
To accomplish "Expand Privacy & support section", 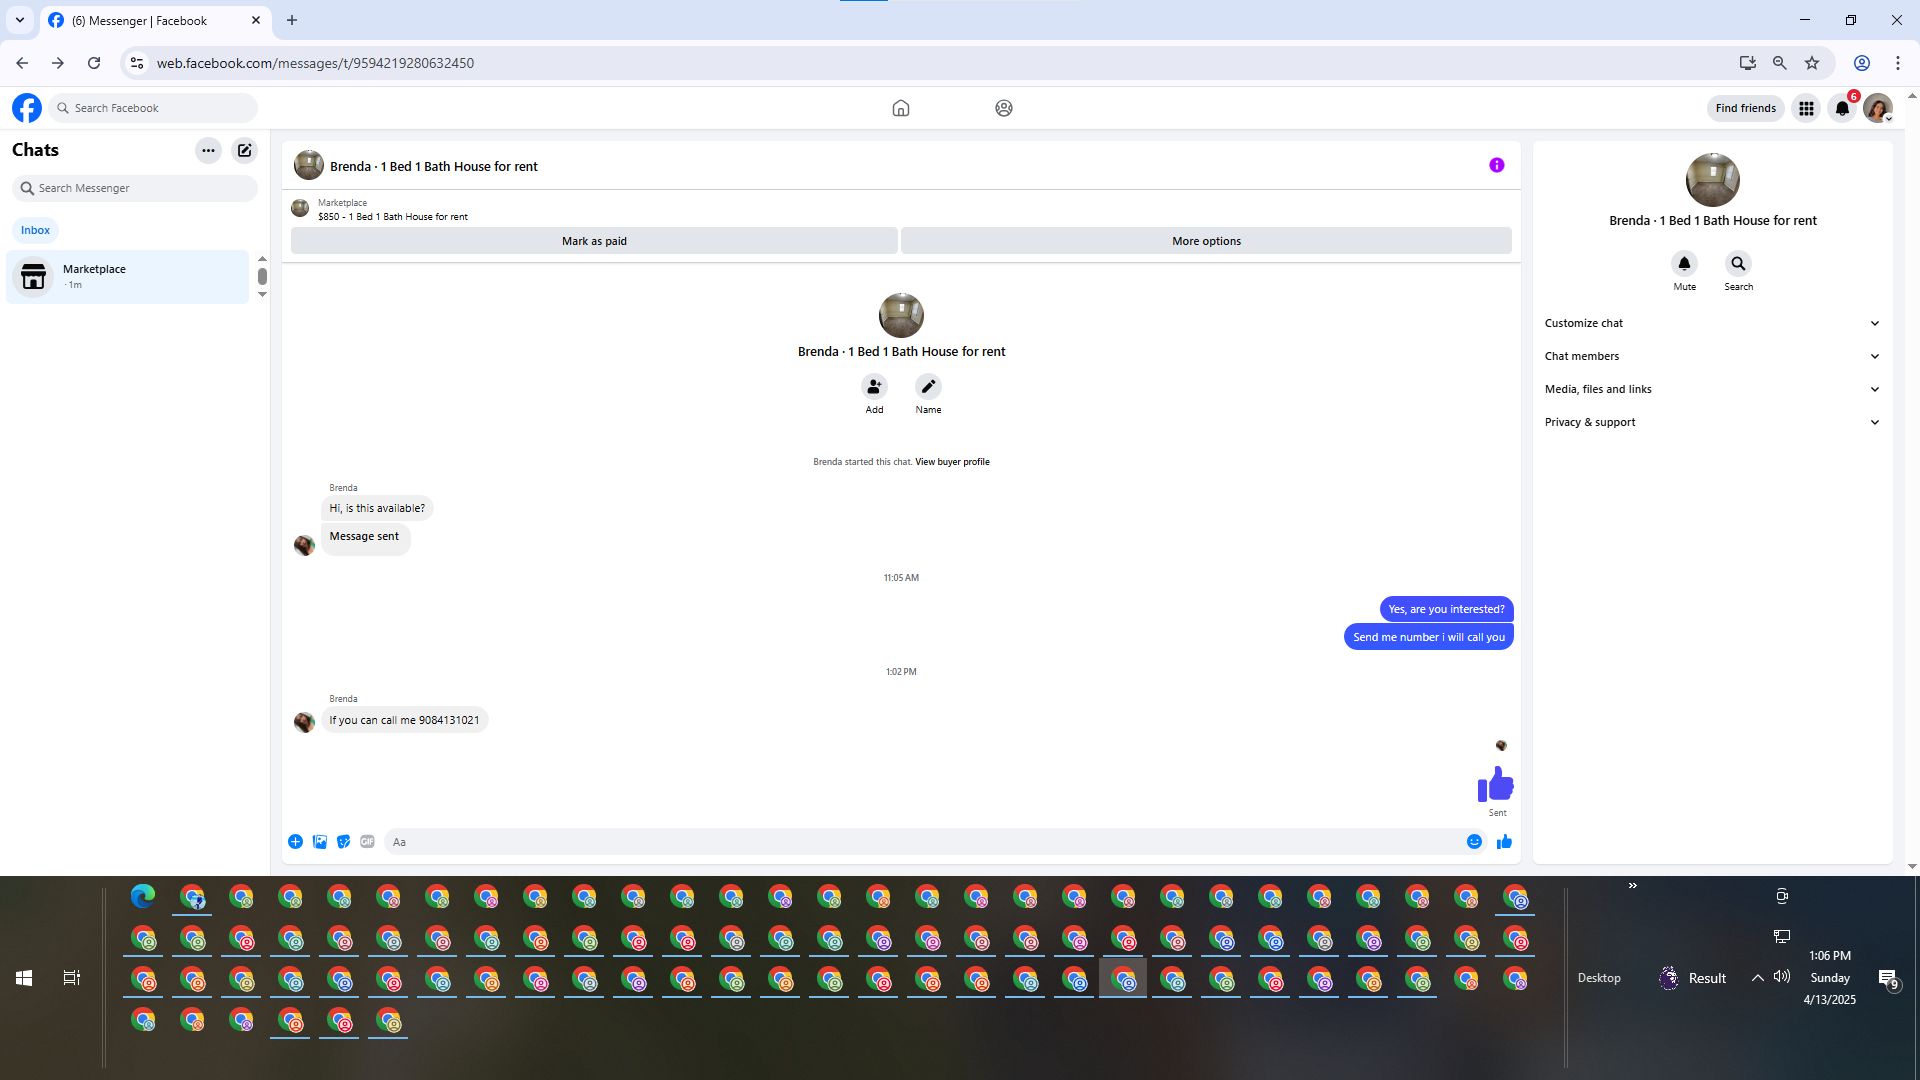I will 1711,422.
